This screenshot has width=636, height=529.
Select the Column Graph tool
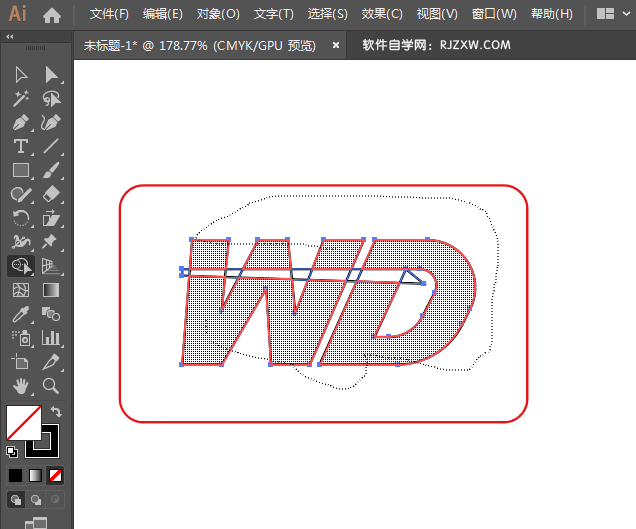[51, 338]
